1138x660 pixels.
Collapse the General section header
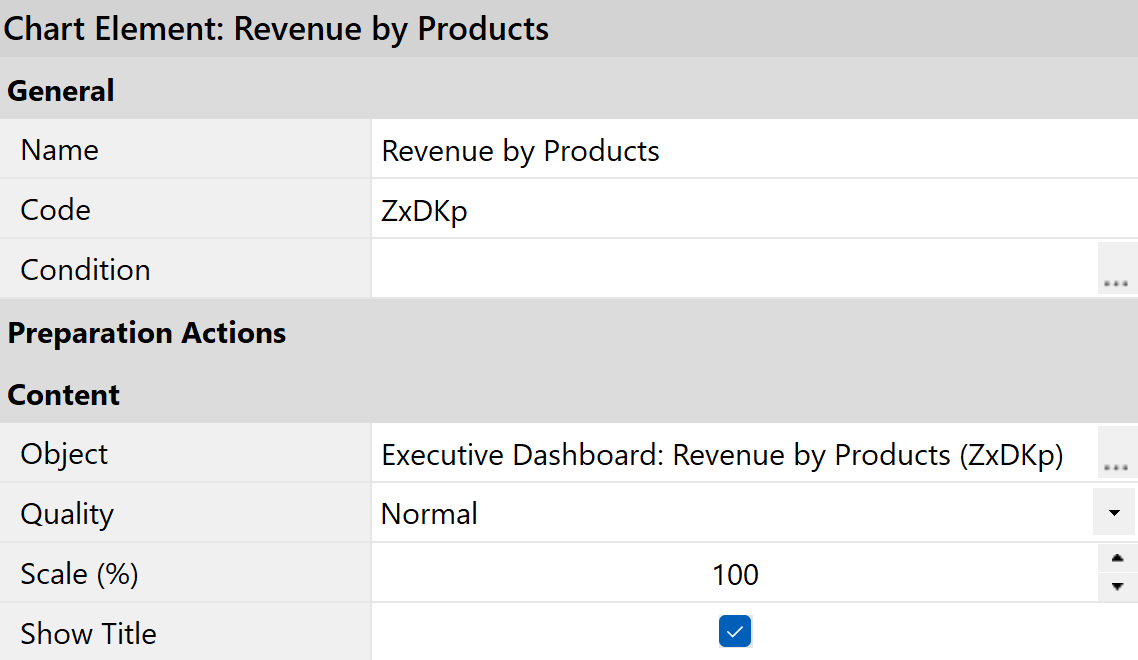pos(61,90)
